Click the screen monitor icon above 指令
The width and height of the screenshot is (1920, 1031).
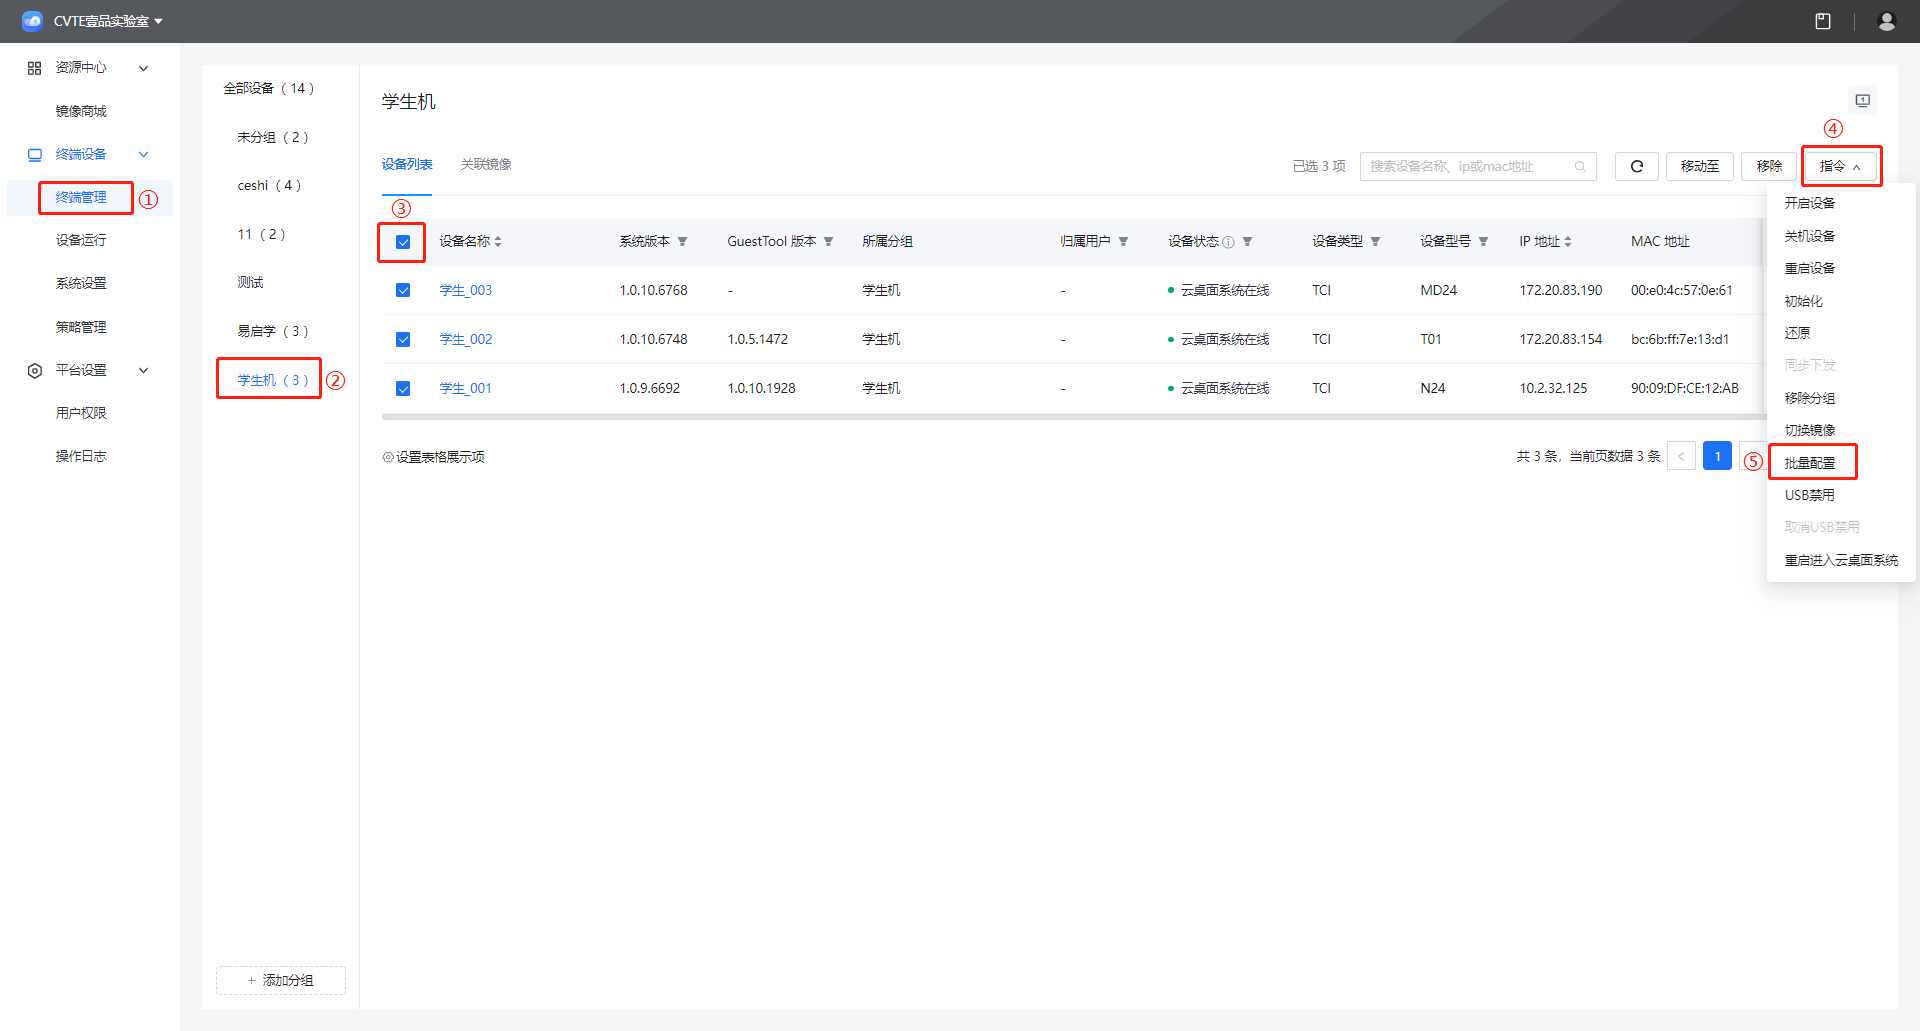pos(1863,101)
